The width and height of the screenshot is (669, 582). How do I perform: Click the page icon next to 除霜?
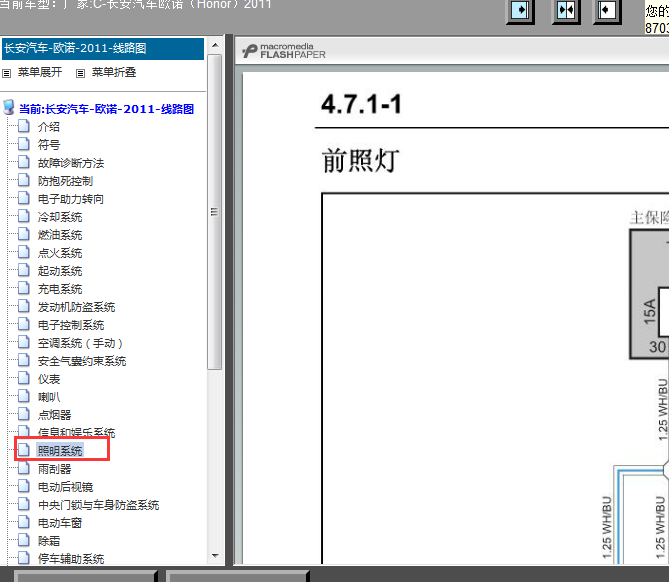click(24, 540)
